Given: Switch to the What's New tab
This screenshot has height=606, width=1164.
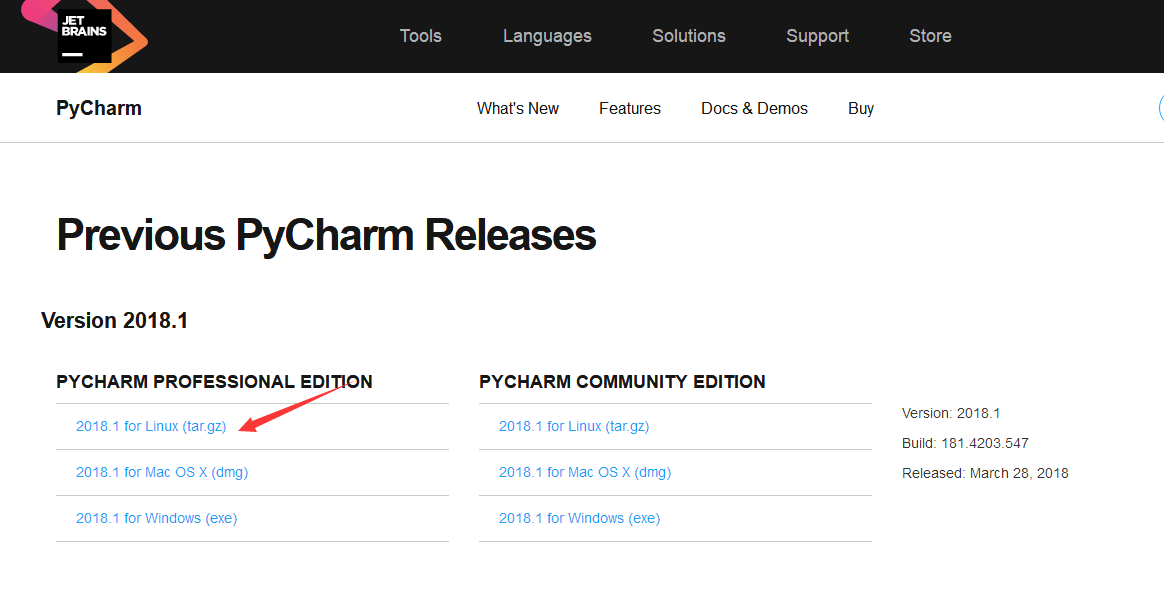Looking at the screenshot, I should tap(517, 108).
